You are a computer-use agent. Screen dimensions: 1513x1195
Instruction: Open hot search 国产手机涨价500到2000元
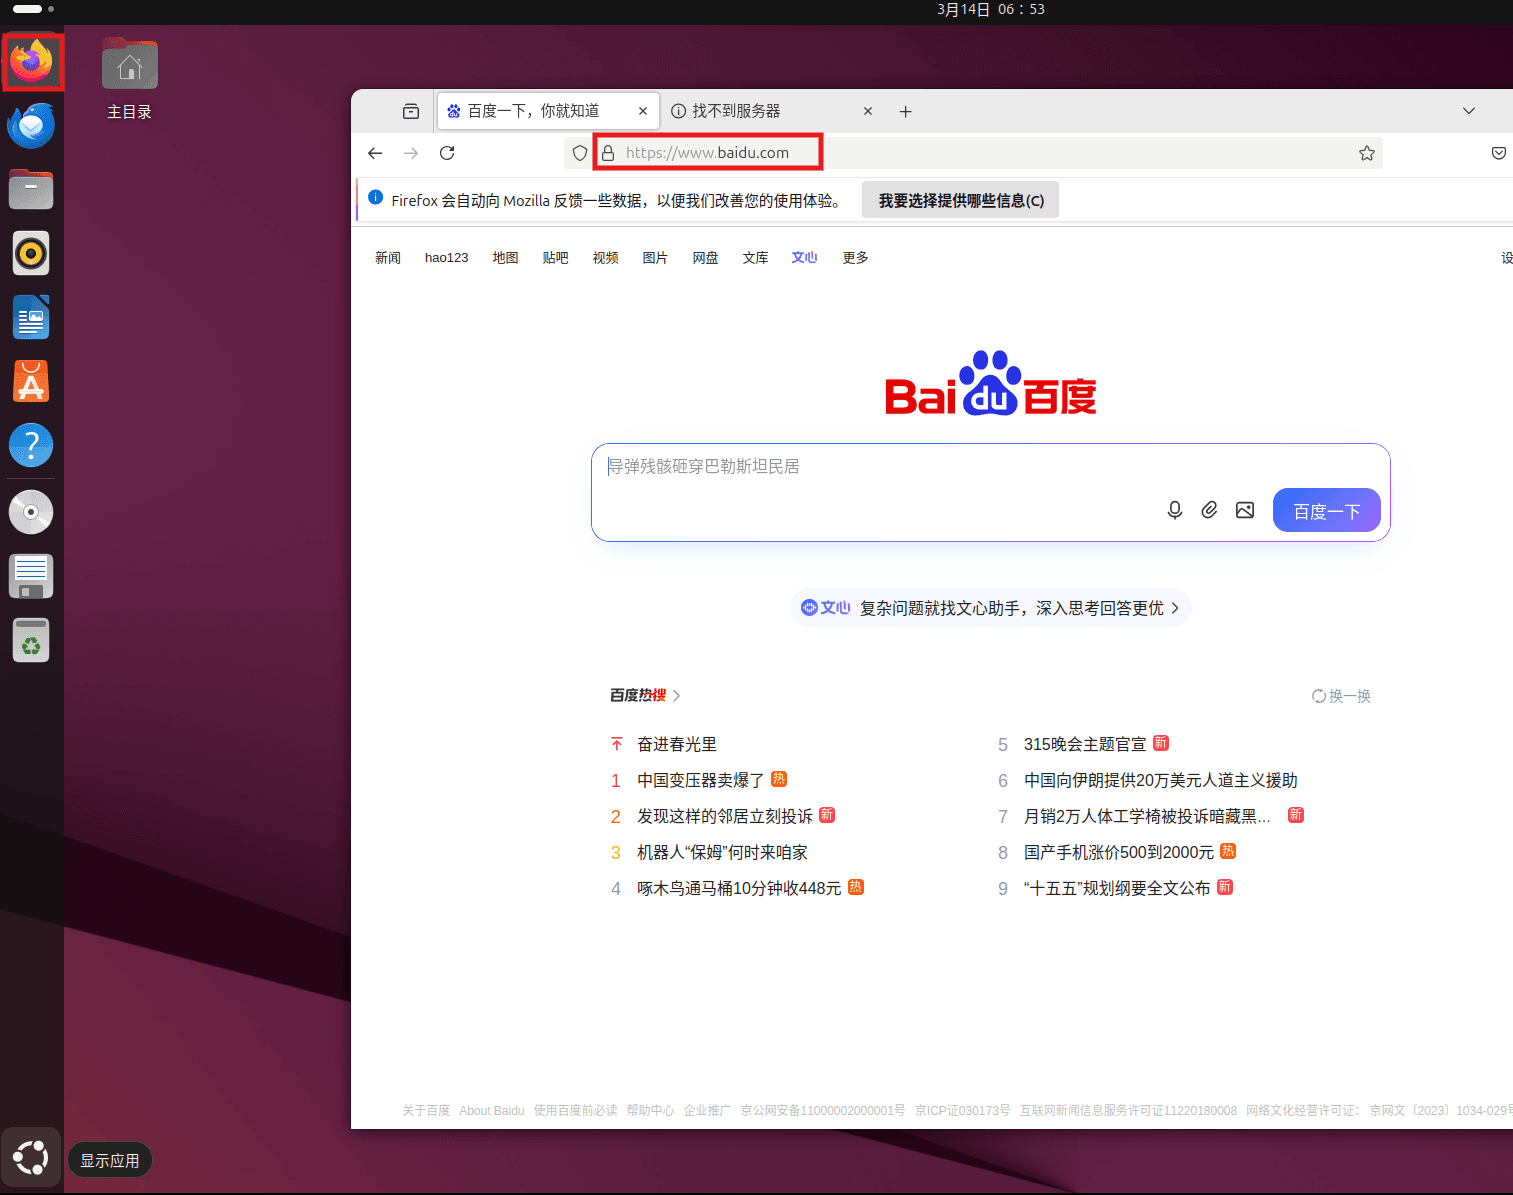[1119, 852]
